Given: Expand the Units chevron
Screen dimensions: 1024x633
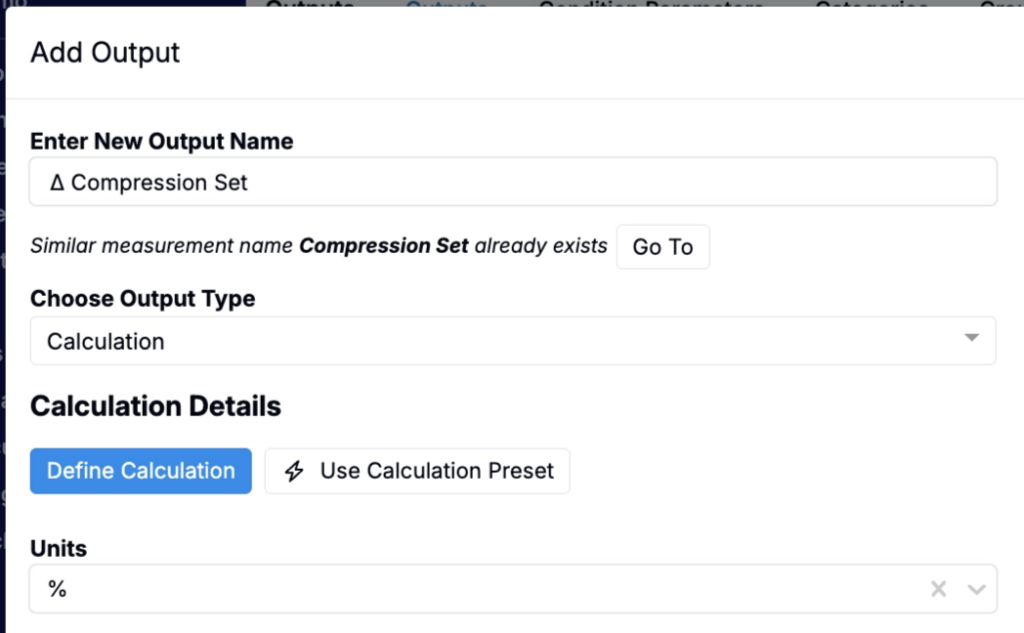Looking at the screenshot, I should point(976,589).
